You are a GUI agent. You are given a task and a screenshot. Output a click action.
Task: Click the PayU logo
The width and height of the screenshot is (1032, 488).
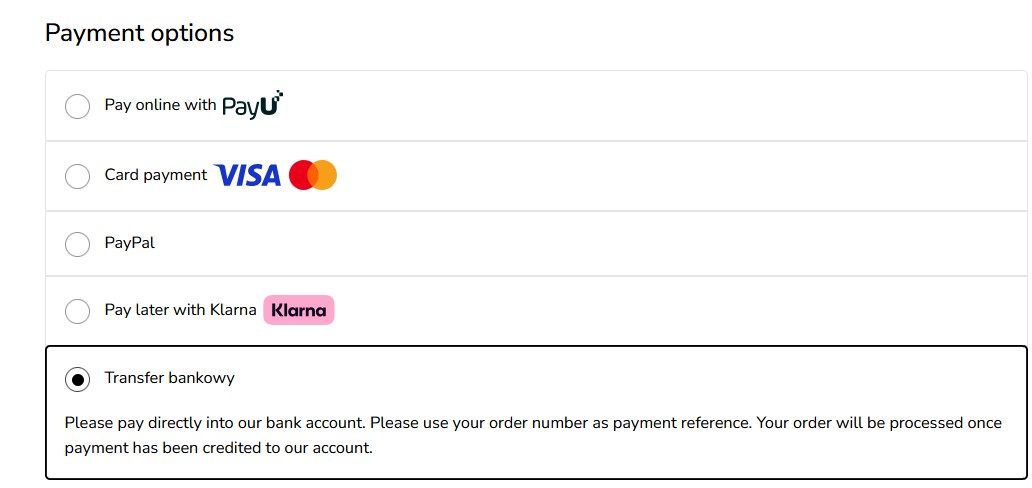[x=253, y=105]
